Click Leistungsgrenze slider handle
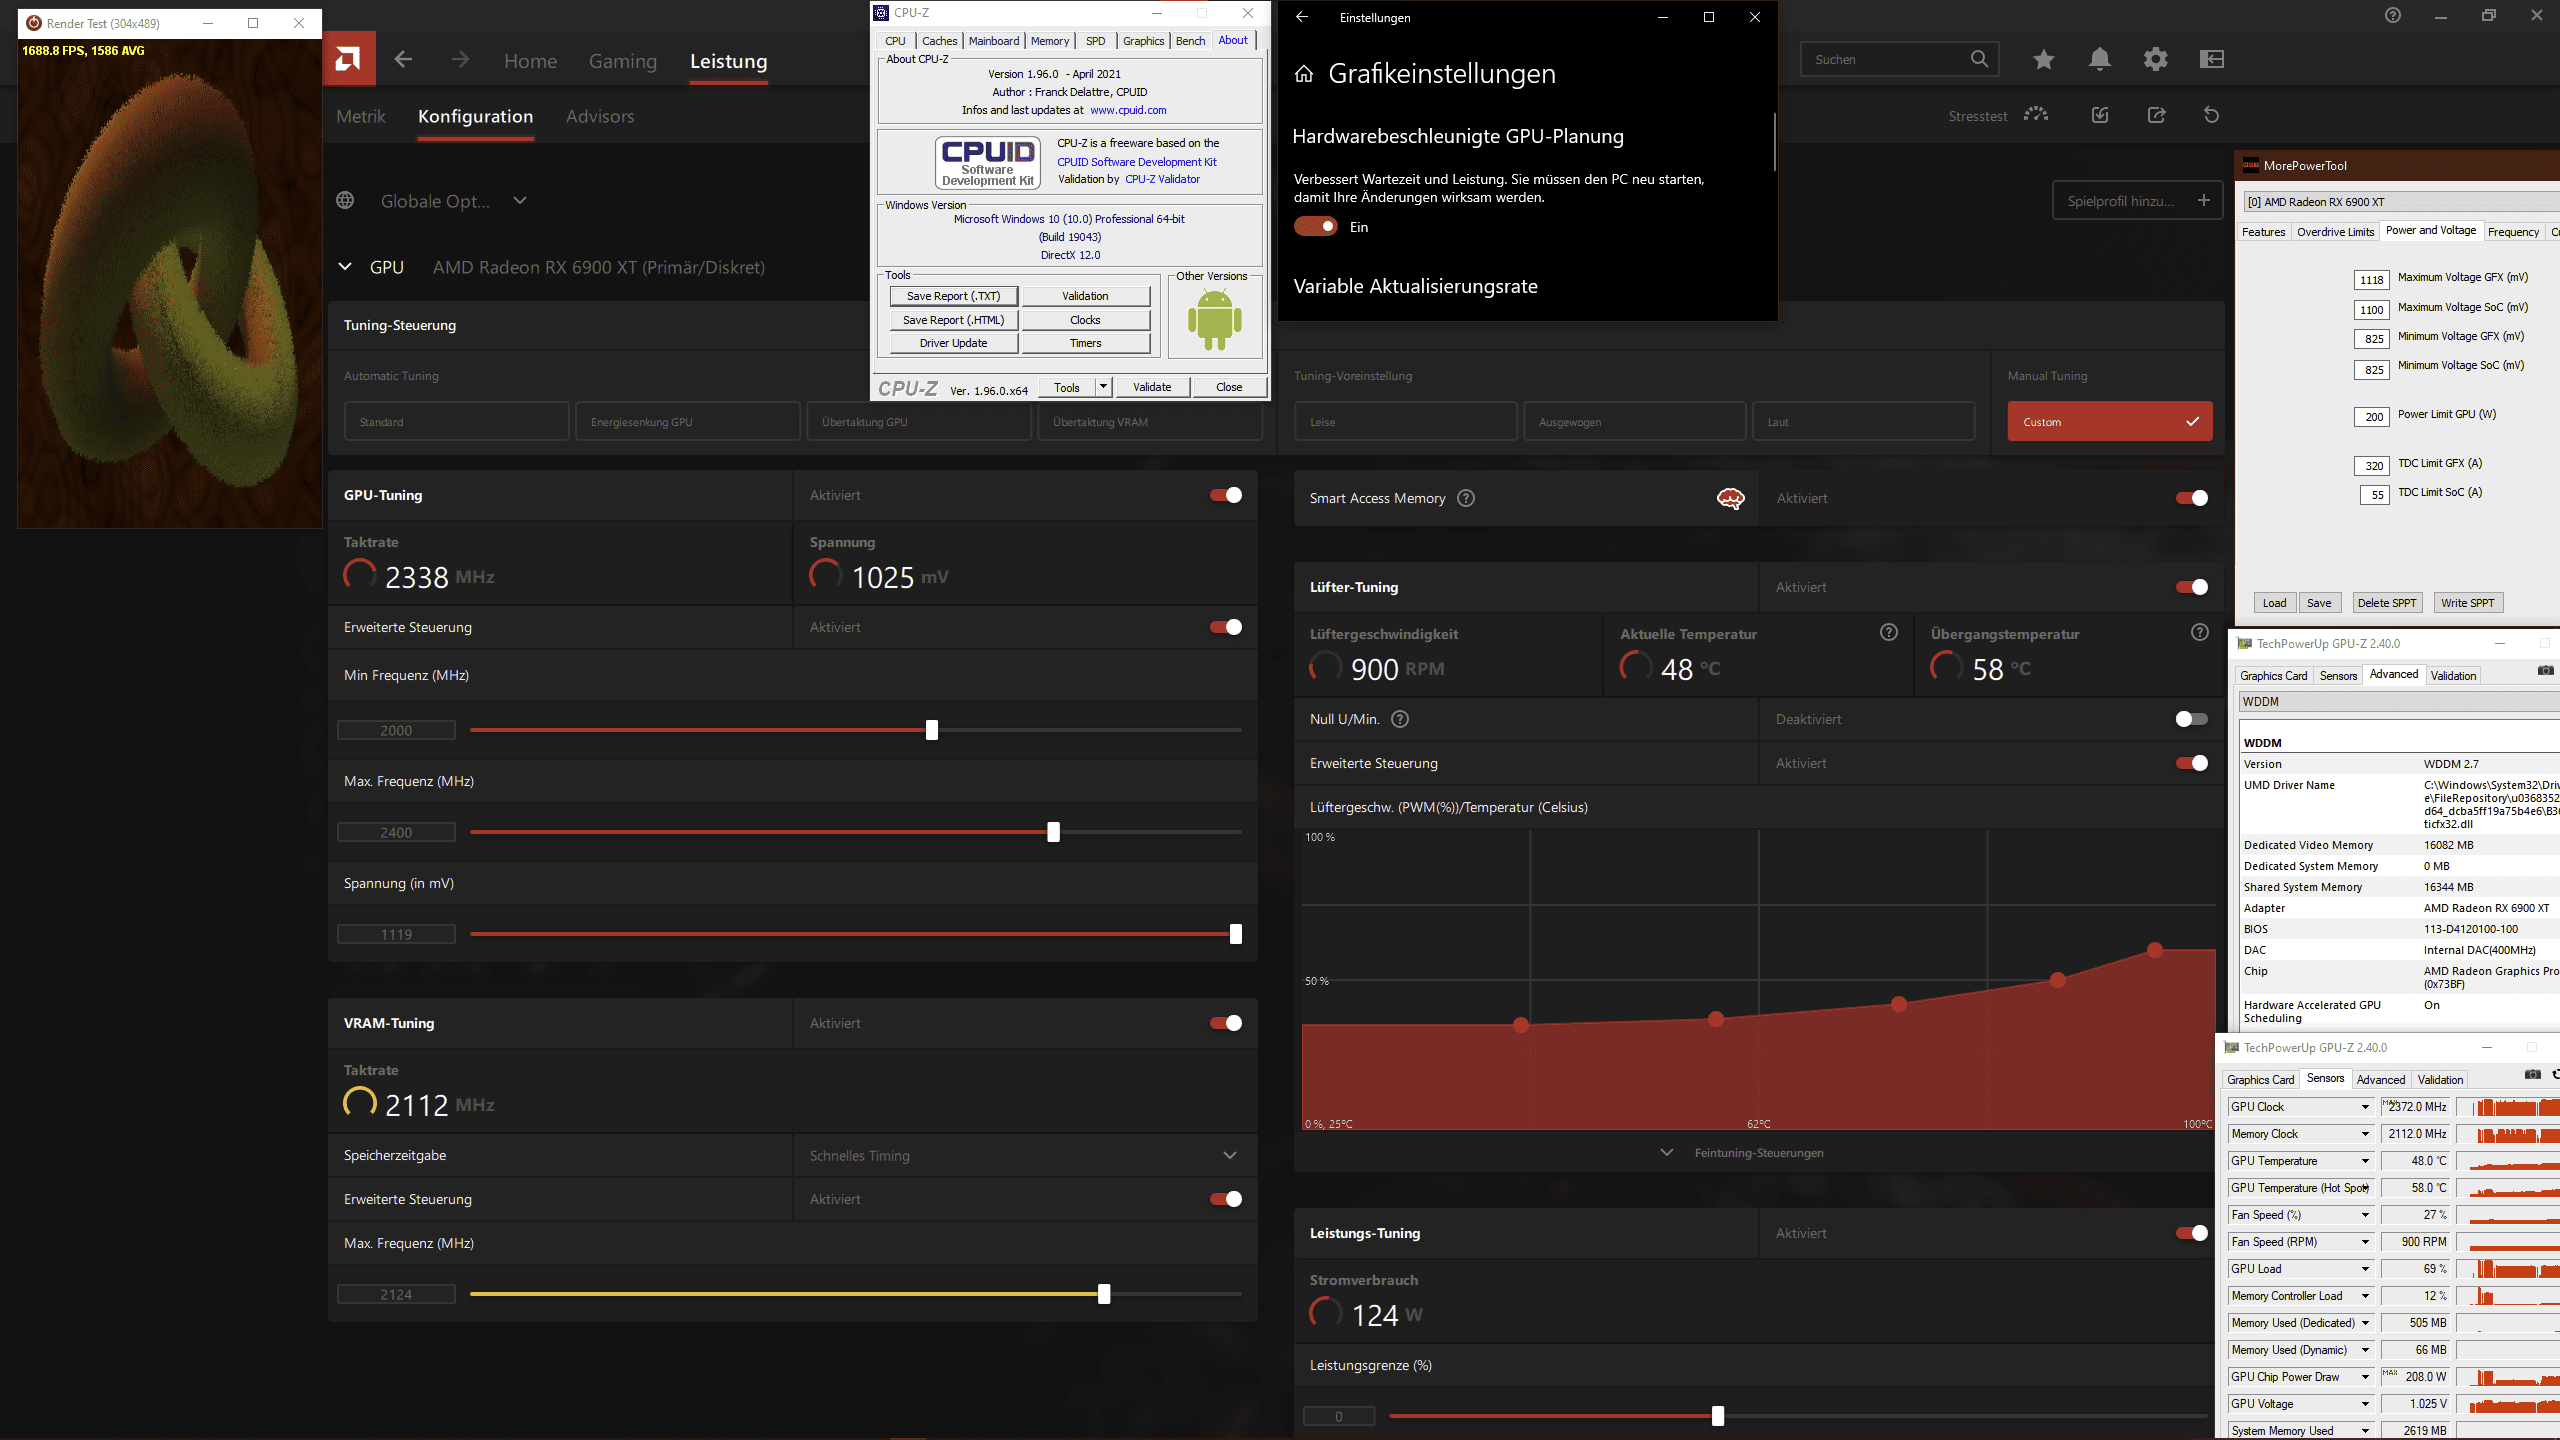2560x1440 pixels. (1718, 1416)
